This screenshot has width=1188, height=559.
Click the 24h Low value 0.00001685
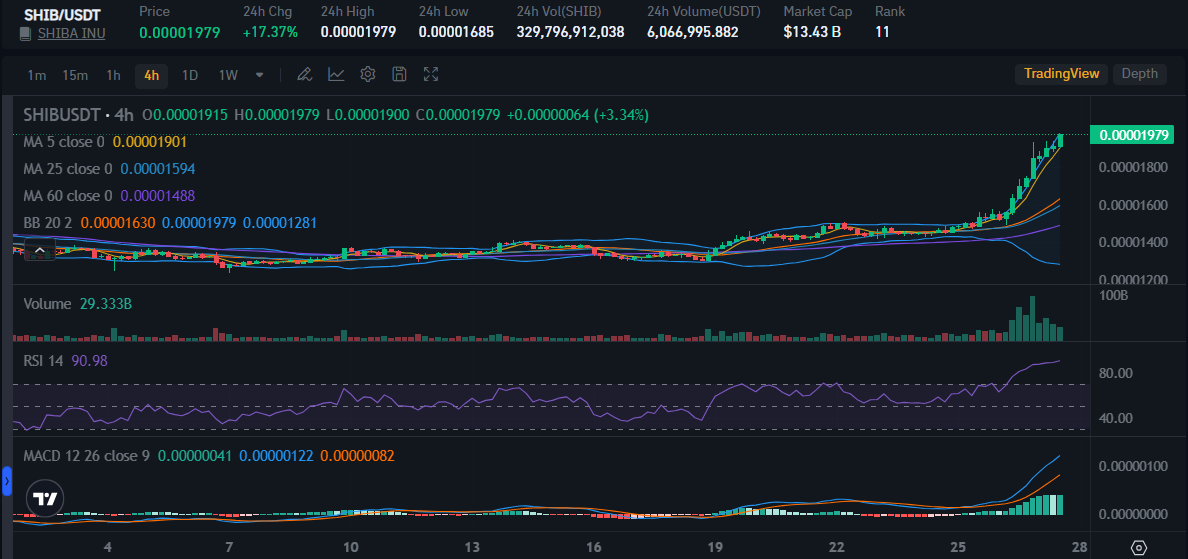pos(456,33)
